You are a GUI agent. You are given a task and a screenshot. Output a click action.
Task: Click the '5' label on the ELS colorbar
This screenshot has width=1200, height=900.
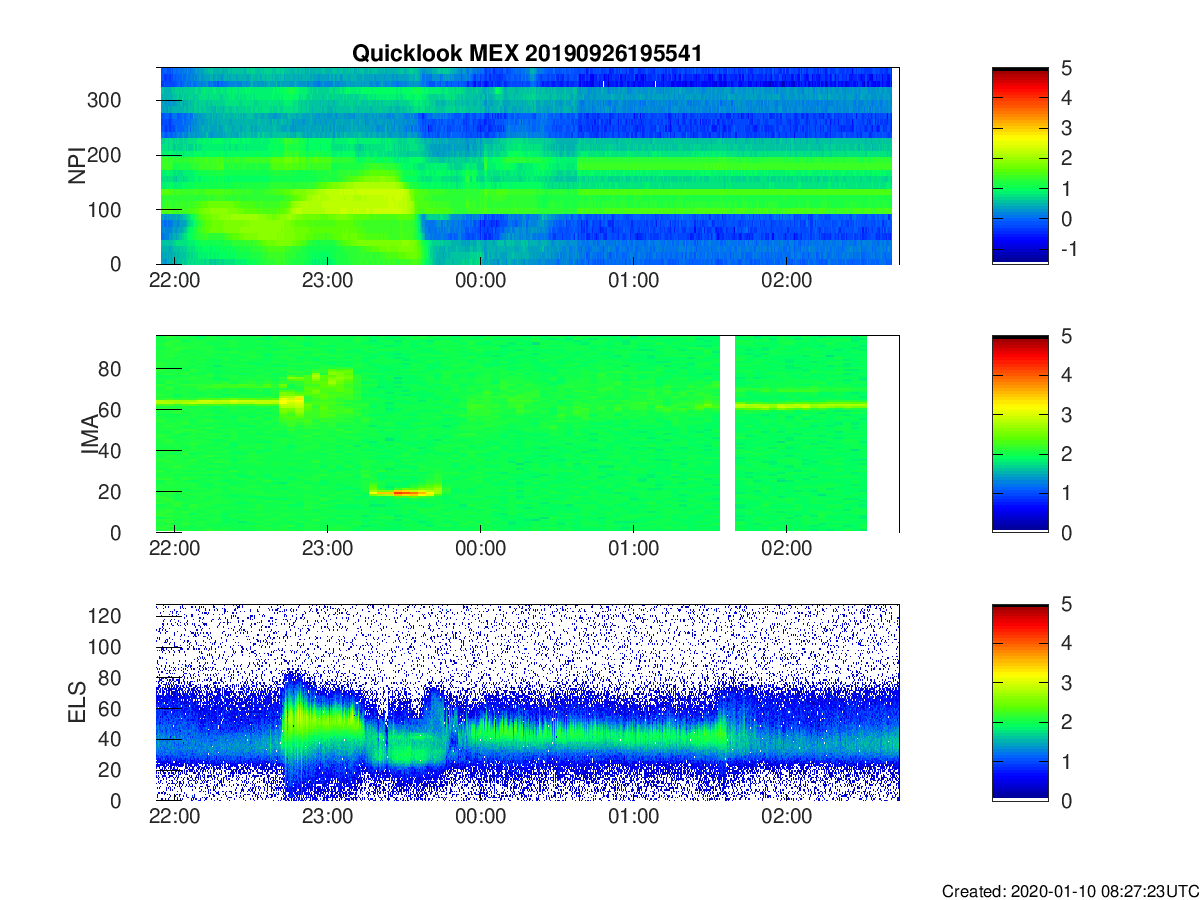(x=1065, y=605)
